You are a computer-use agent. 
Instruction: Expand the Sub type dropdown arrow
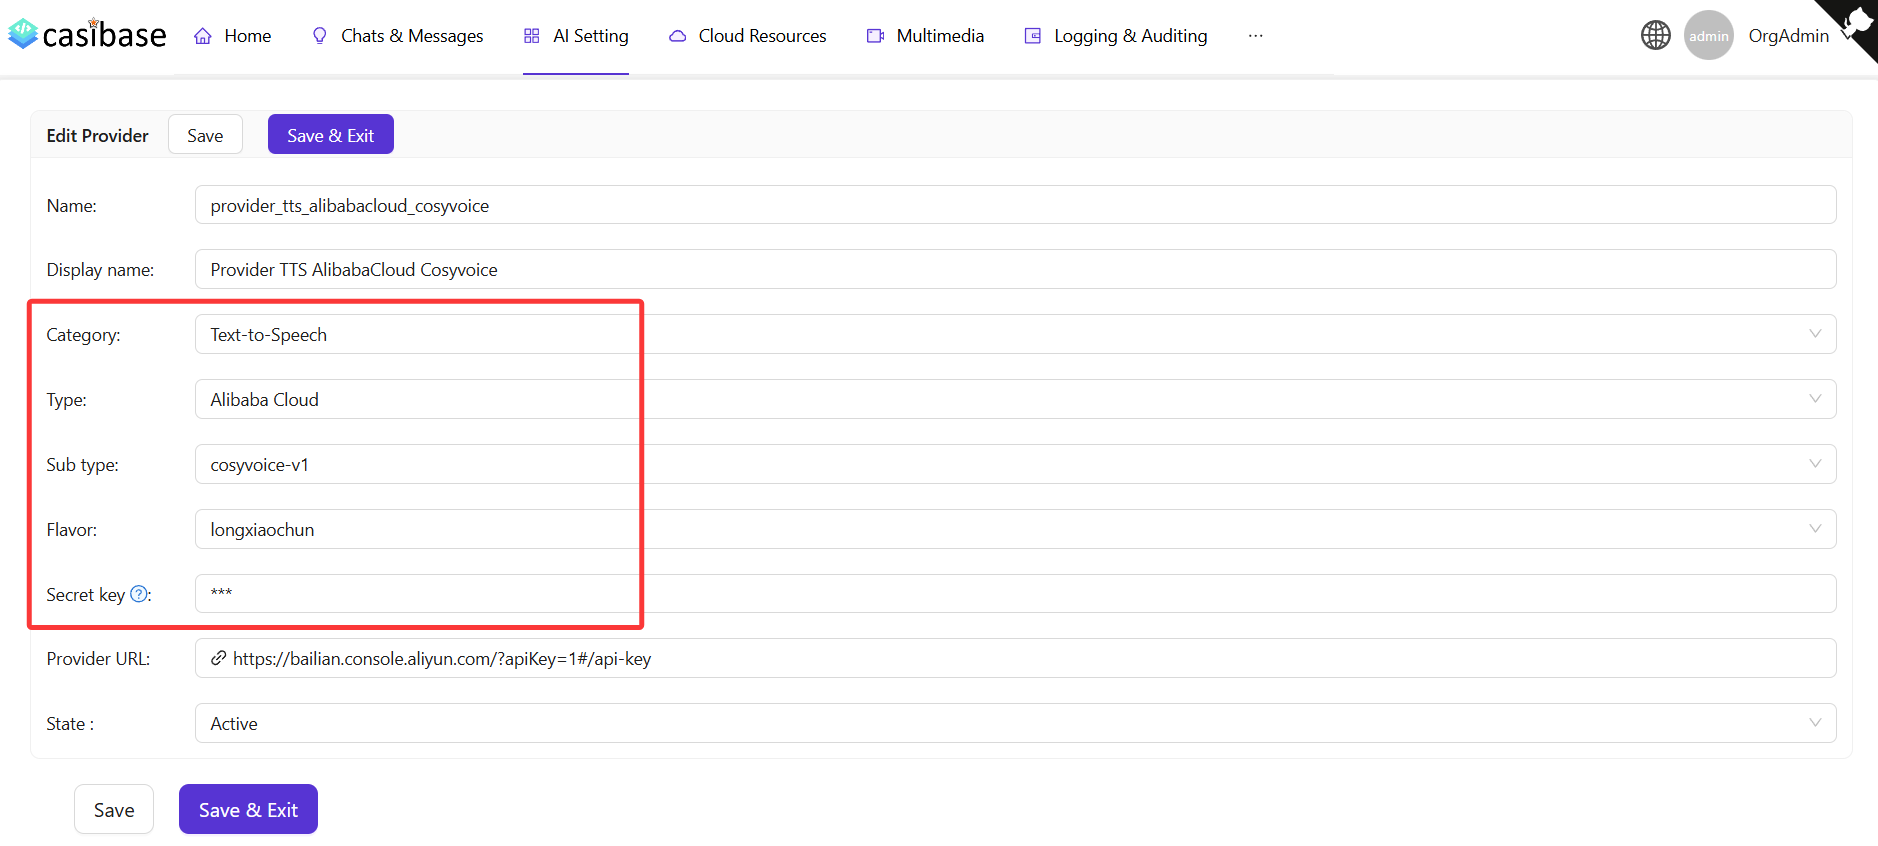click(1815, 464)
